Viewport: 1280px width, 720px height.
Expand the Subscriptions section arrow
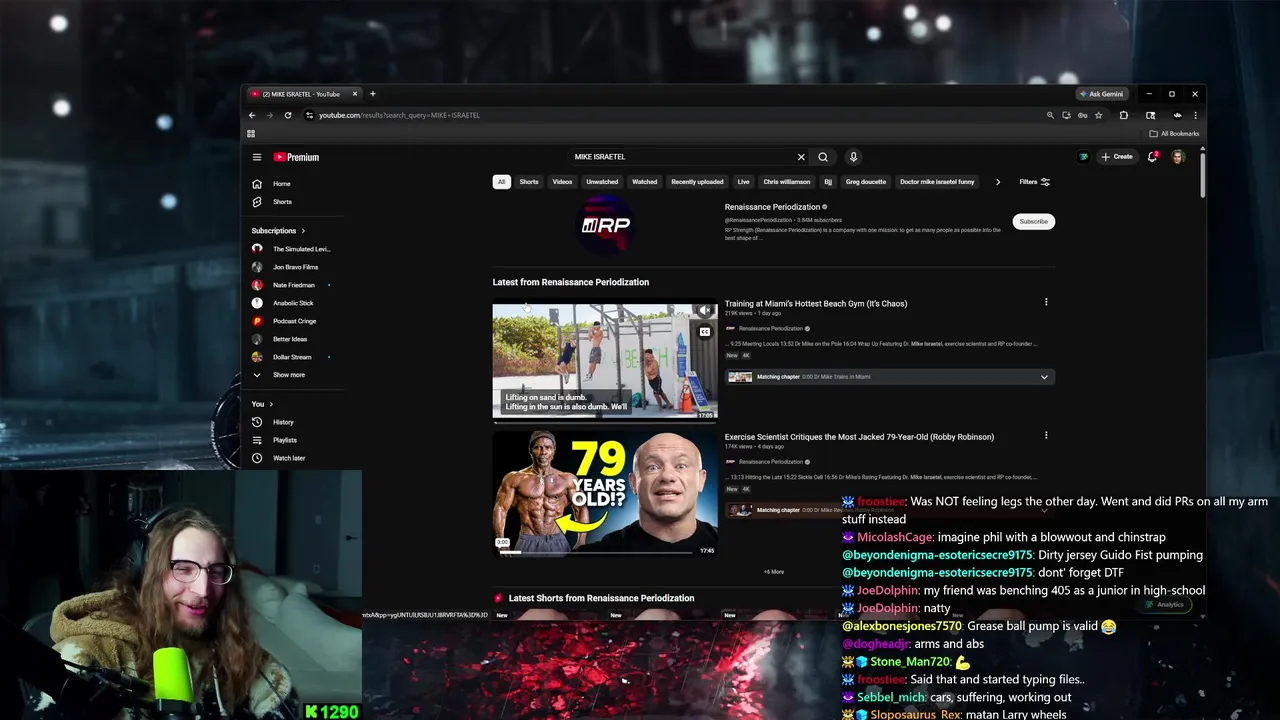click(304, 231)
